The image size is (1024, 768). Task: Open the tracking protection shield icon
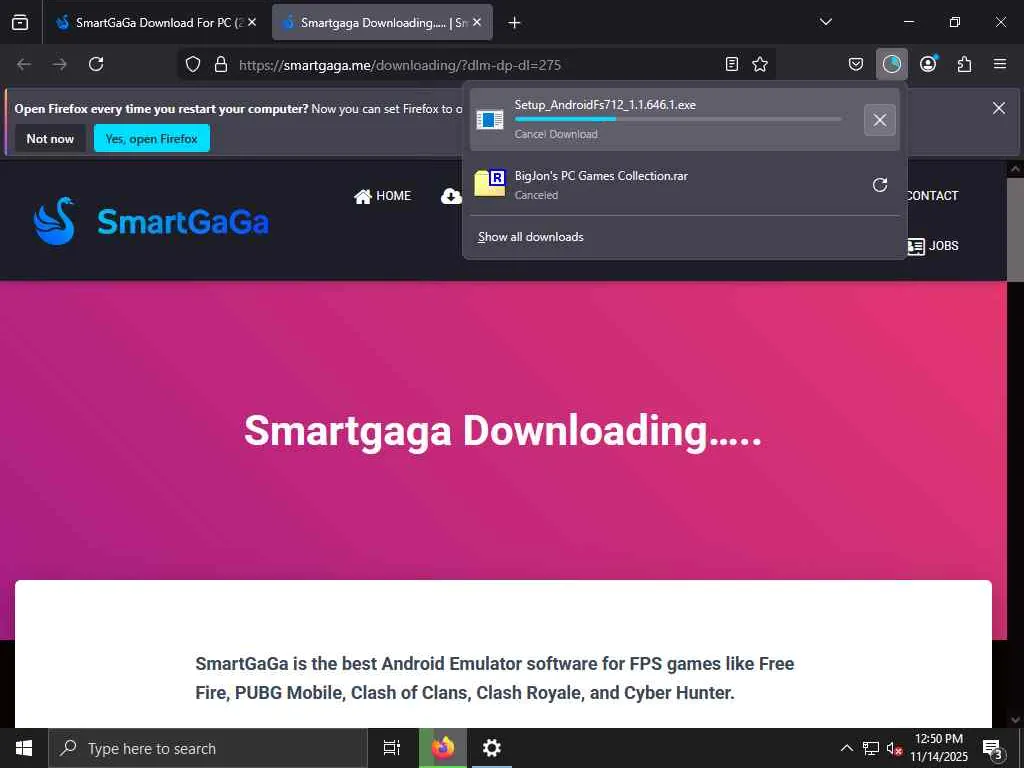193,65
